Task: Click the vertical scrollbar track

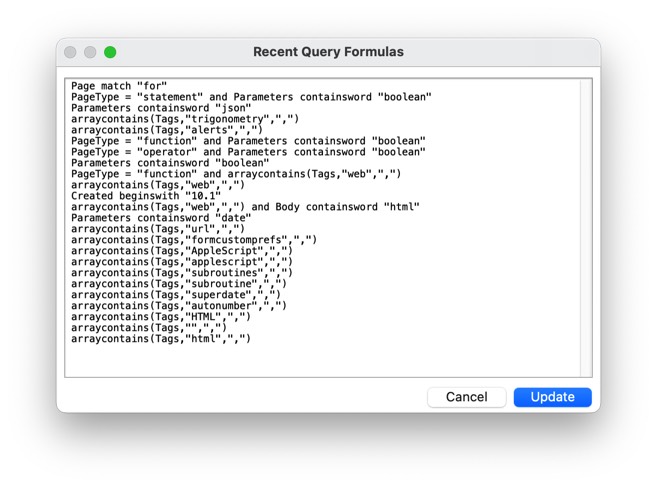Action: (586, 228)
